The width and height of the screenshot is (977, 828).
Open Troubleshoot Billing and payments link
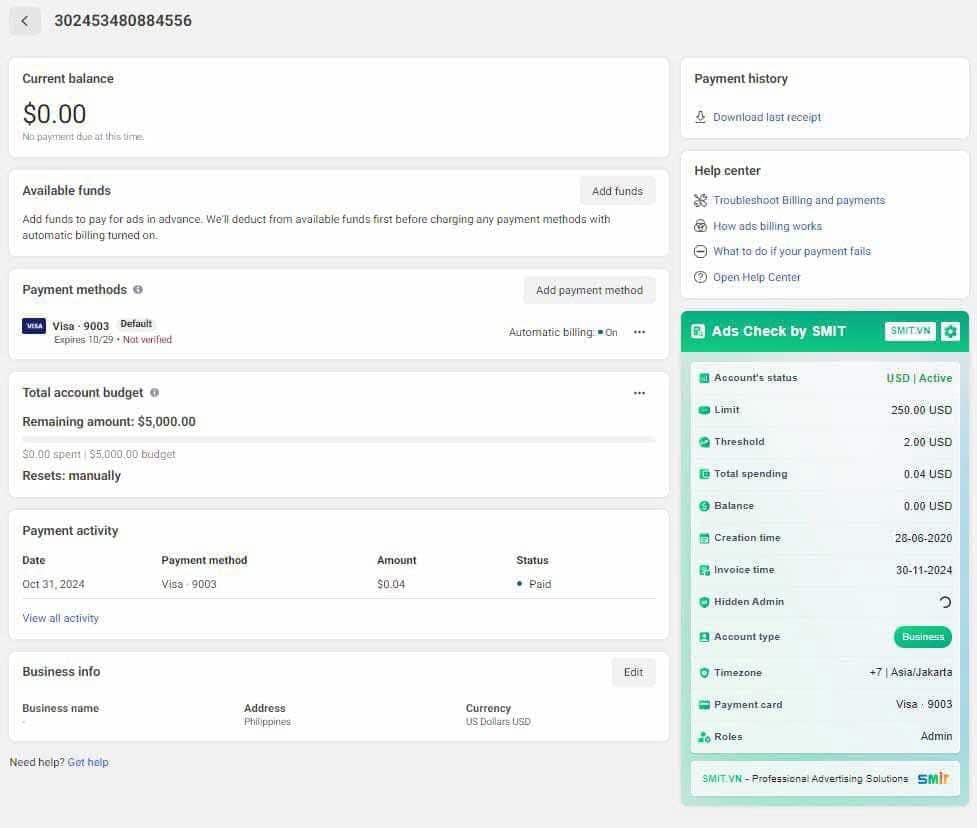799,200
